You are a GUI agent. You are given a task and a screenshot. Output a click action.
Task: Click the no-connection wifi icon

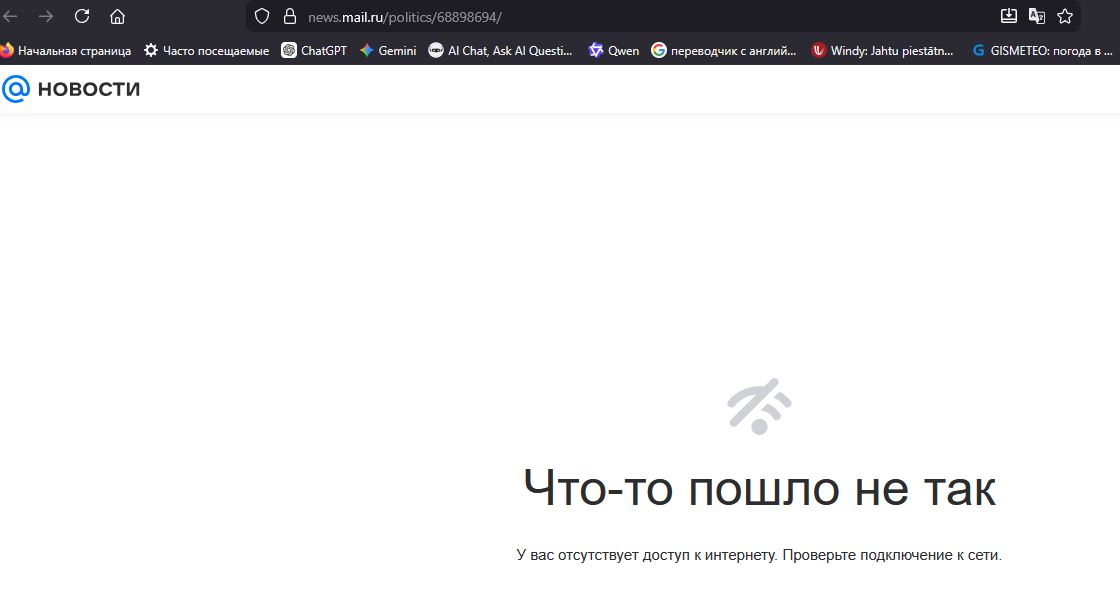(x=759, y=406)
